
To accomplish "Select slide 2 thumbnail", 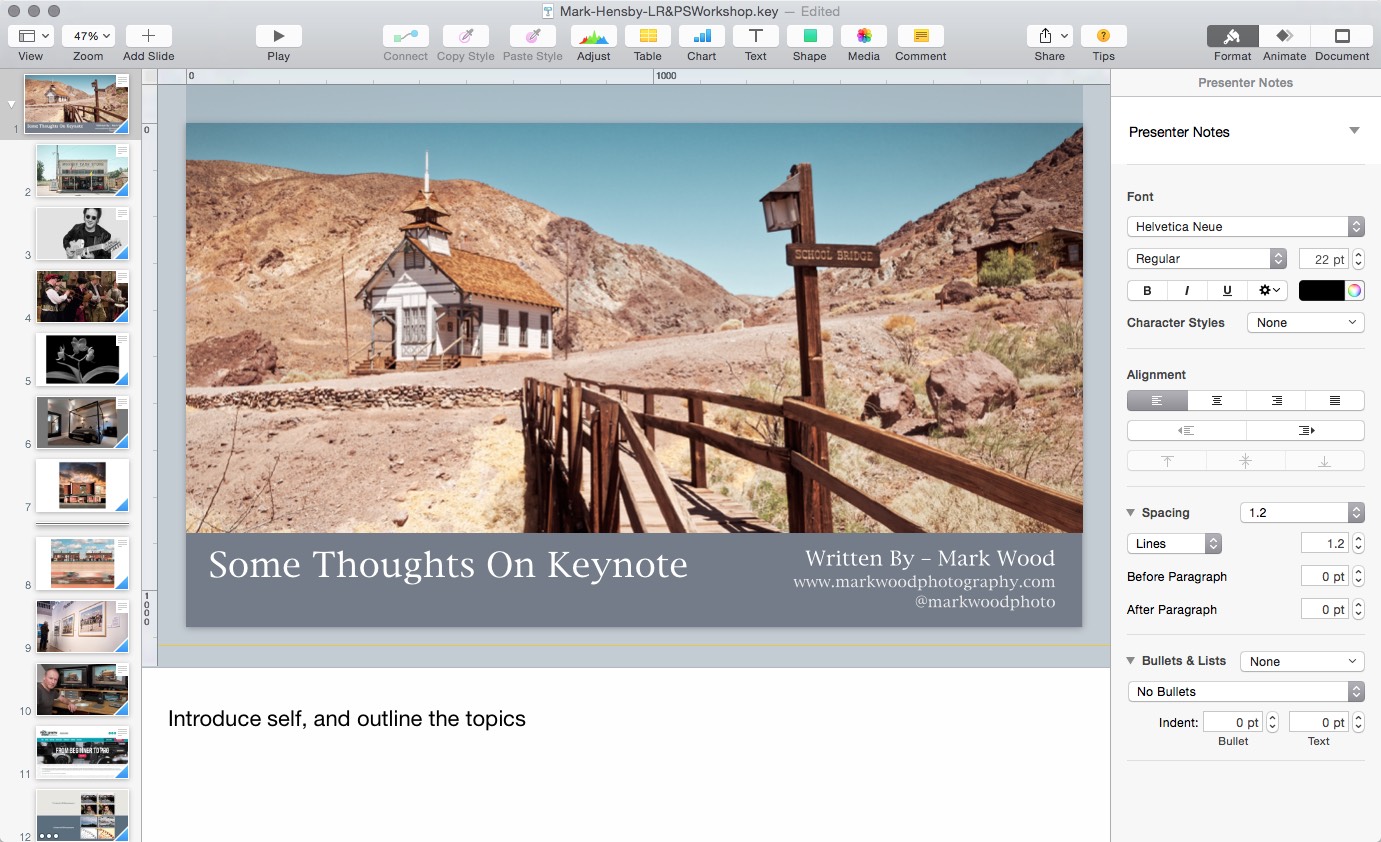I will tap(82, 171).
